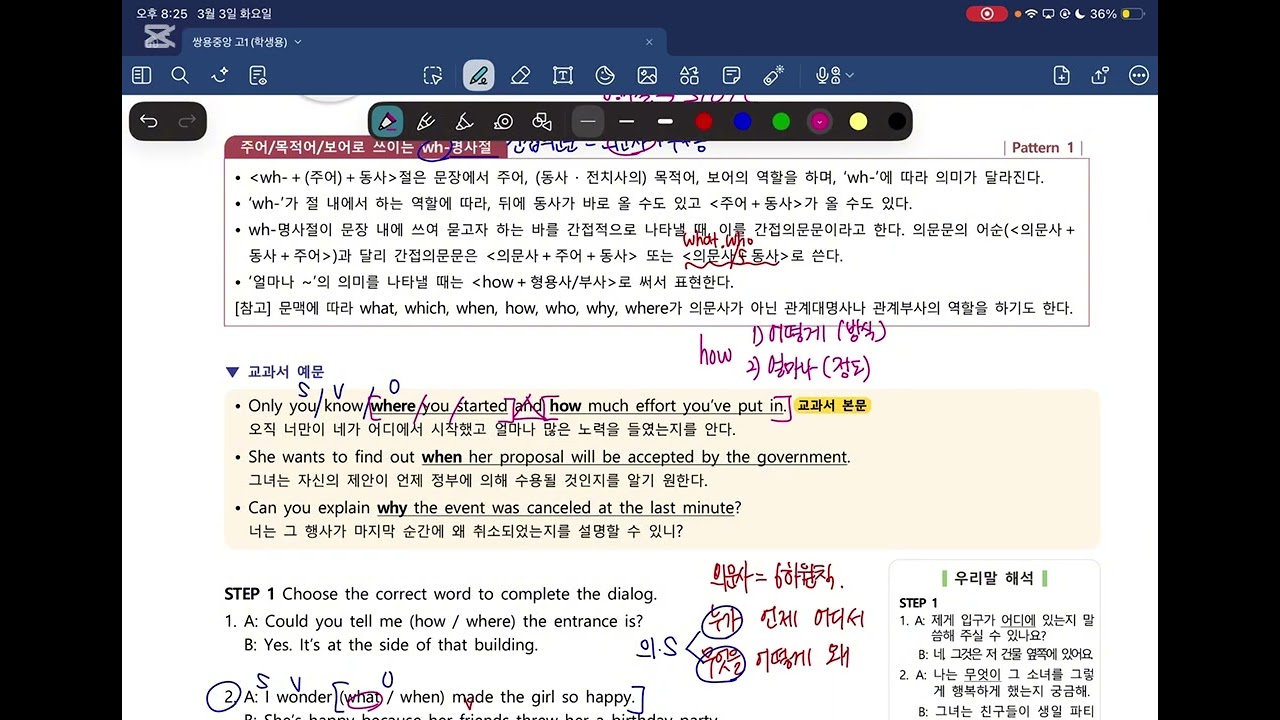Undo the last stroke
This screenshot has height=720, width=1280.
(149, 121)
